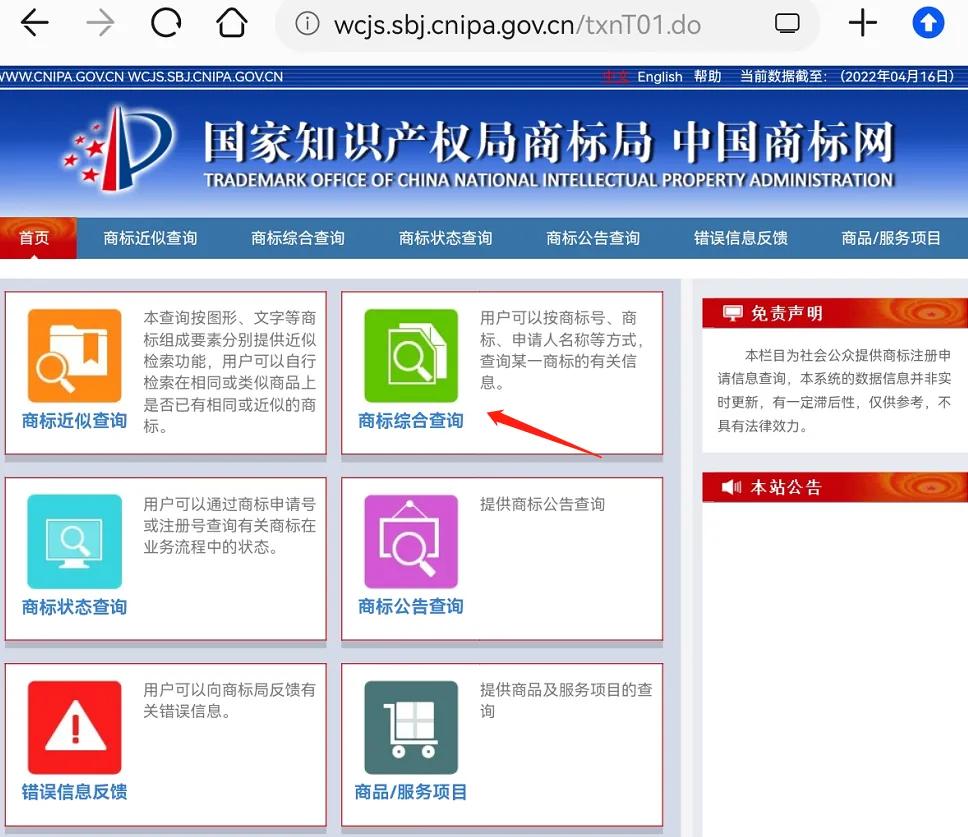Click the 商标综合查询 card title link
The height and width of the screenshot is (837, 968).
click(x=411, y=420)
